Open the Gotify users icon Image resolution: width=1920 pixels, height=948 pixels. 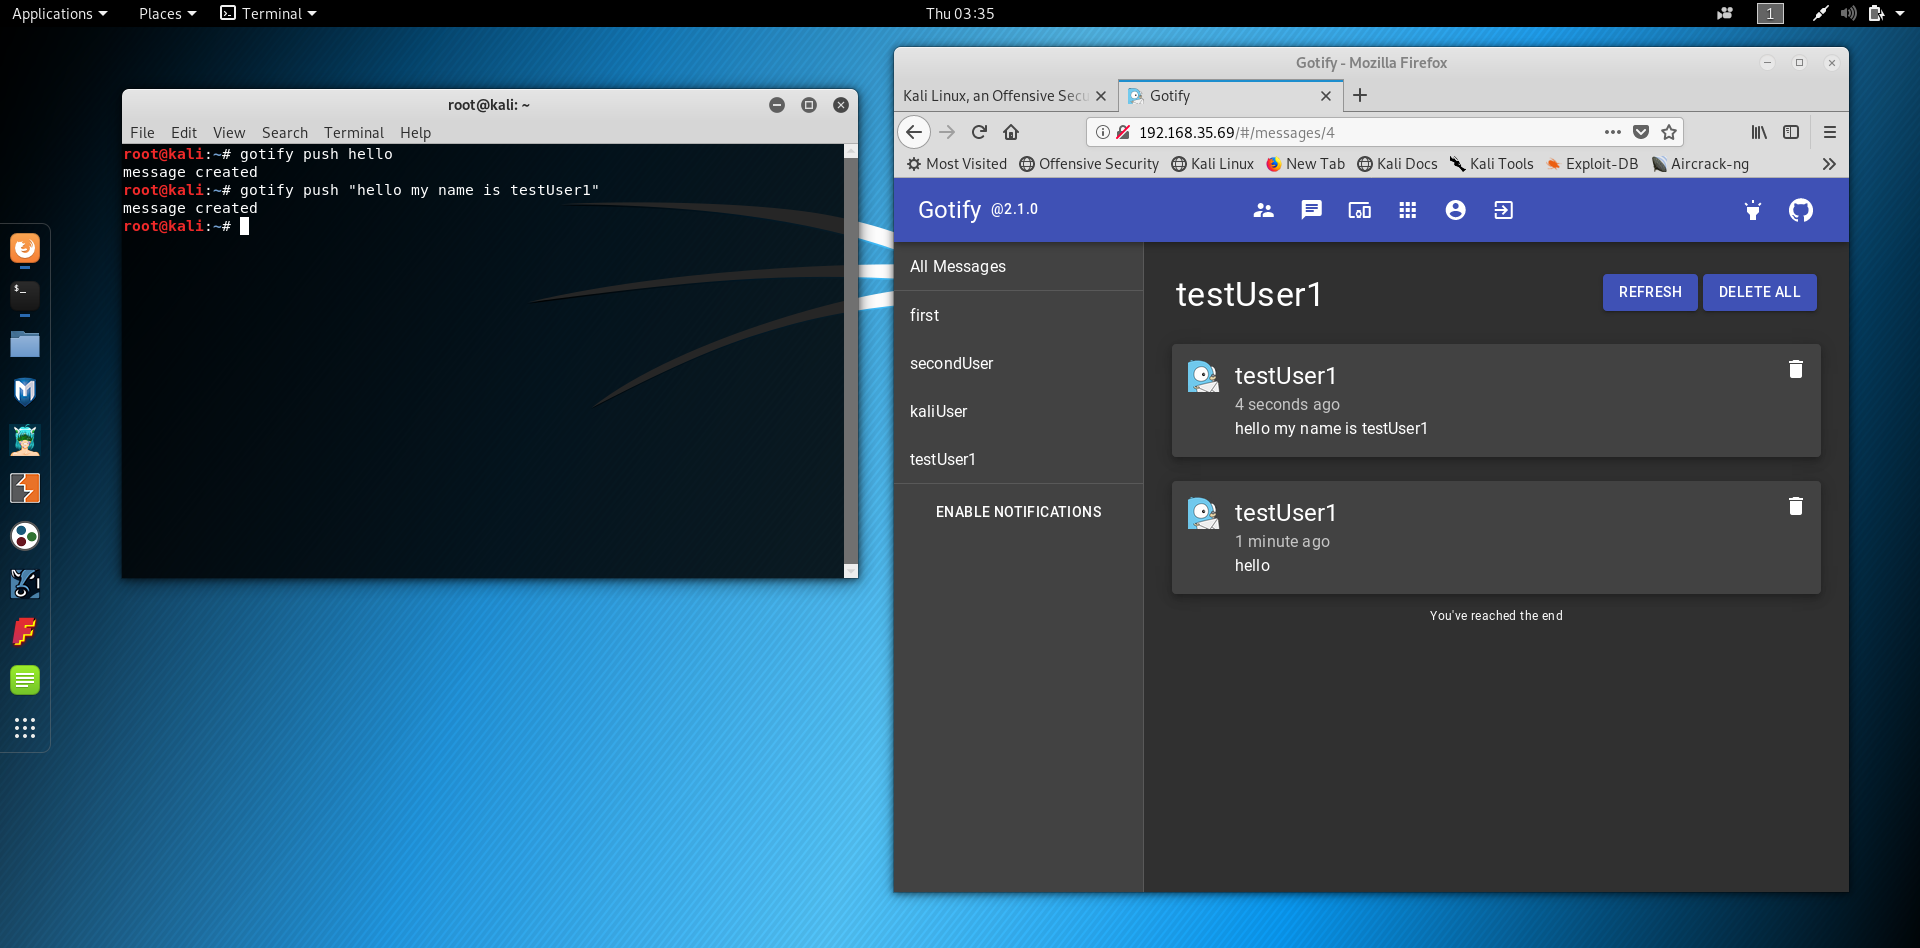[x=1263, y=210]
